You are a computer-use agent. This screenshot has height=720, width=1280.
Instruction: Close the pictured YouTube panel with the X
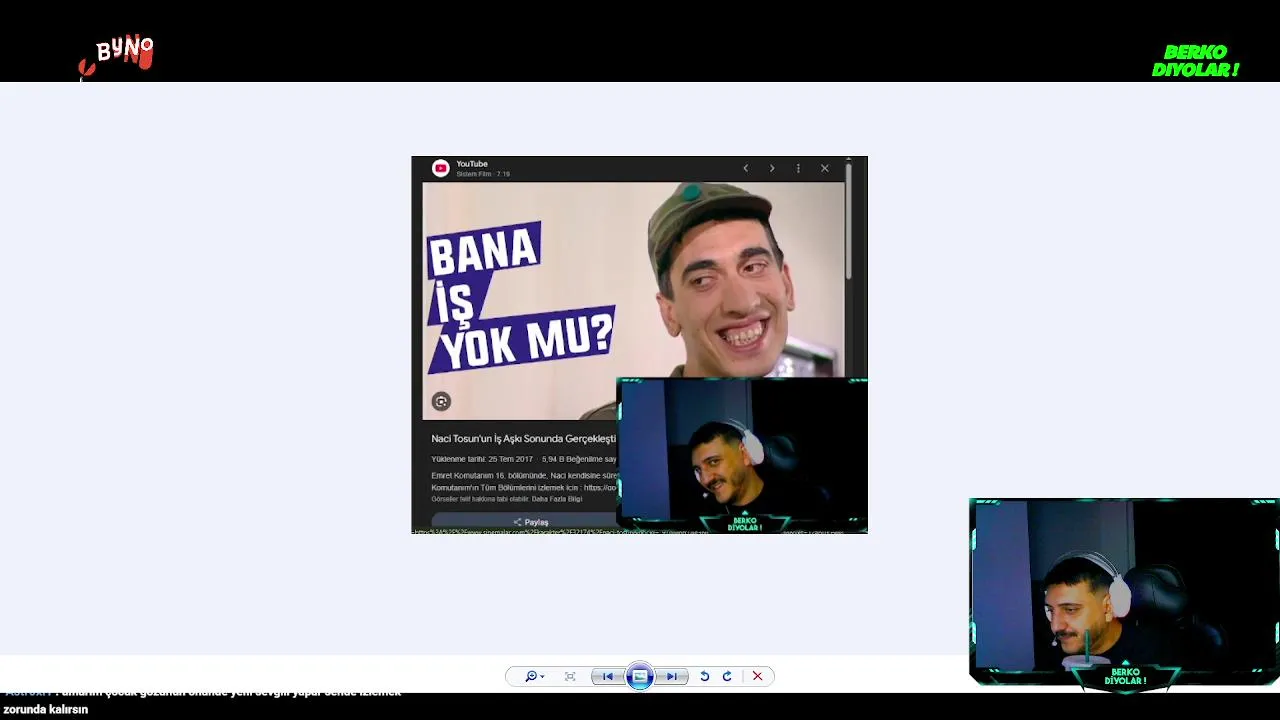point(825,168)
